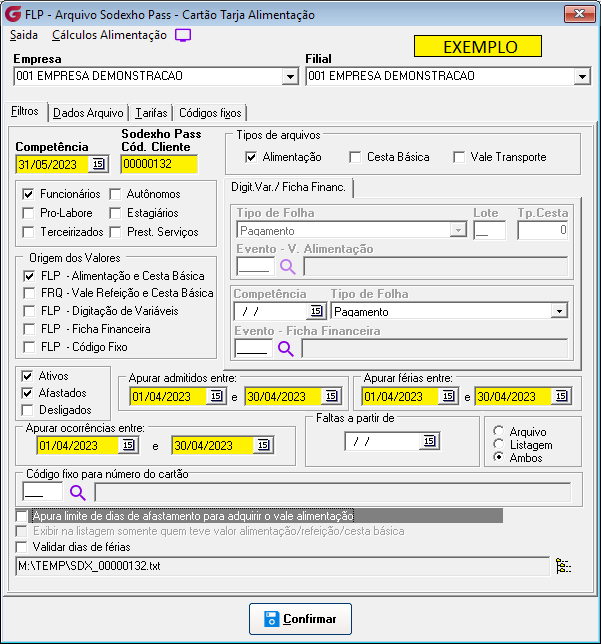The width and height of the screenshot is (601, 644).
Task: Open the Códigos fixos tab
Action: coord(210,113)
